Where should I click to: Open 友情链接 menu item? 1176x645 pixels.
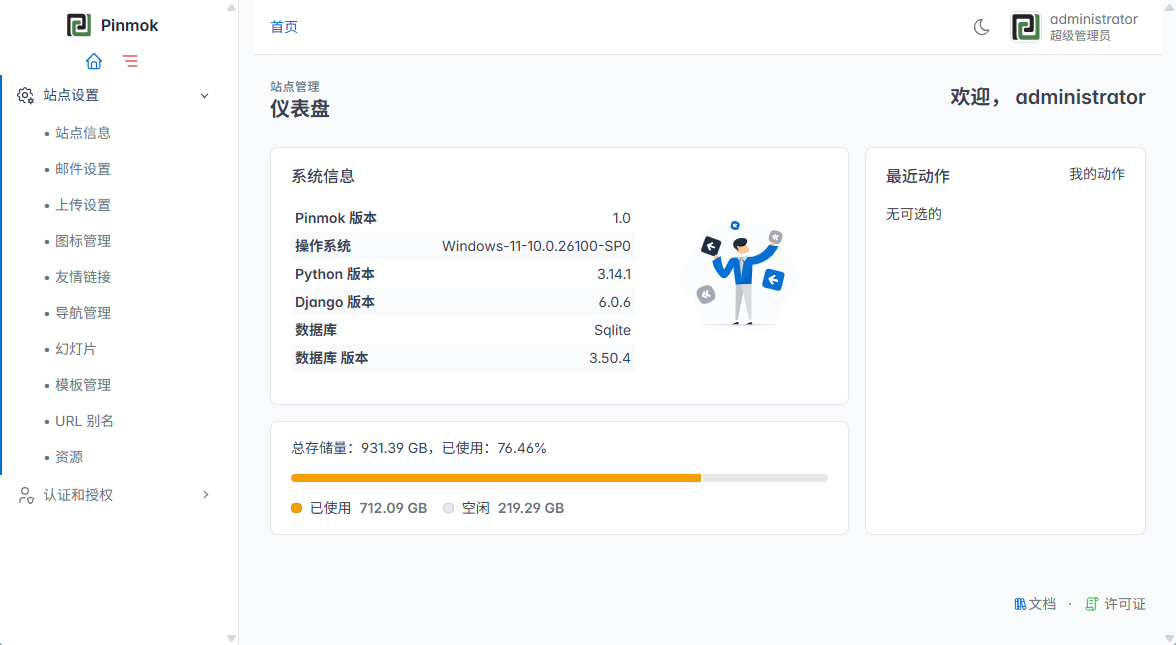click(x=82, y=278)
